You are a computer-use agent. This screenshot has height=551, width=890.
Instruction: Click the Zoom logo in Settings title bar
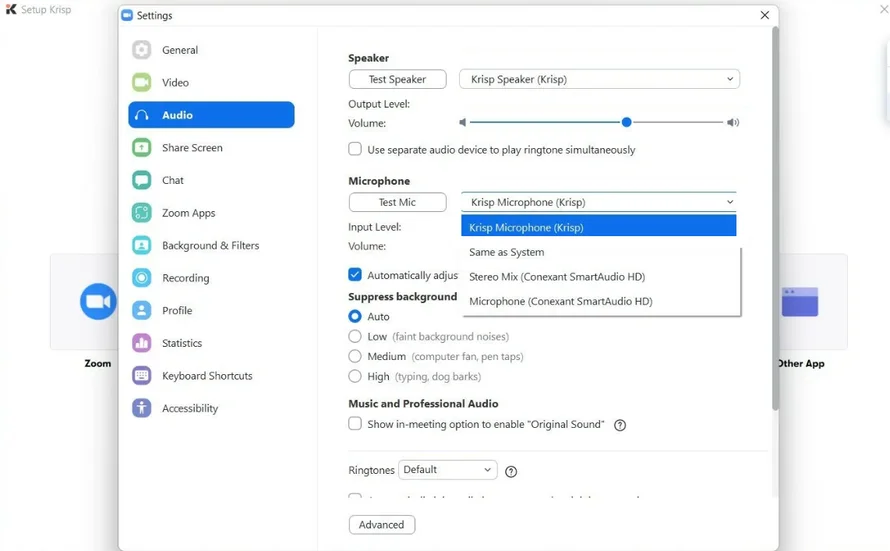click(x=127, y=15)
